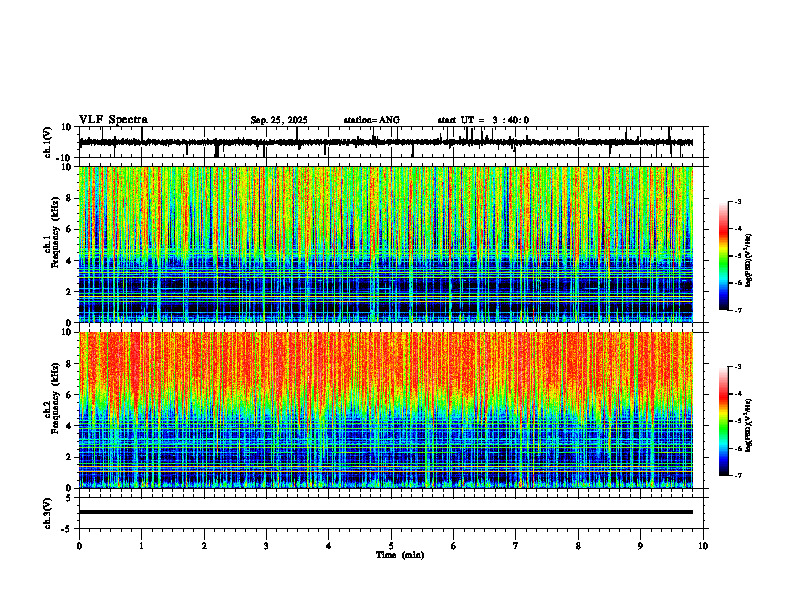Click the ch.1 spectrogram color scale bar
792x612 pixels.
click(x=724, y=256)
